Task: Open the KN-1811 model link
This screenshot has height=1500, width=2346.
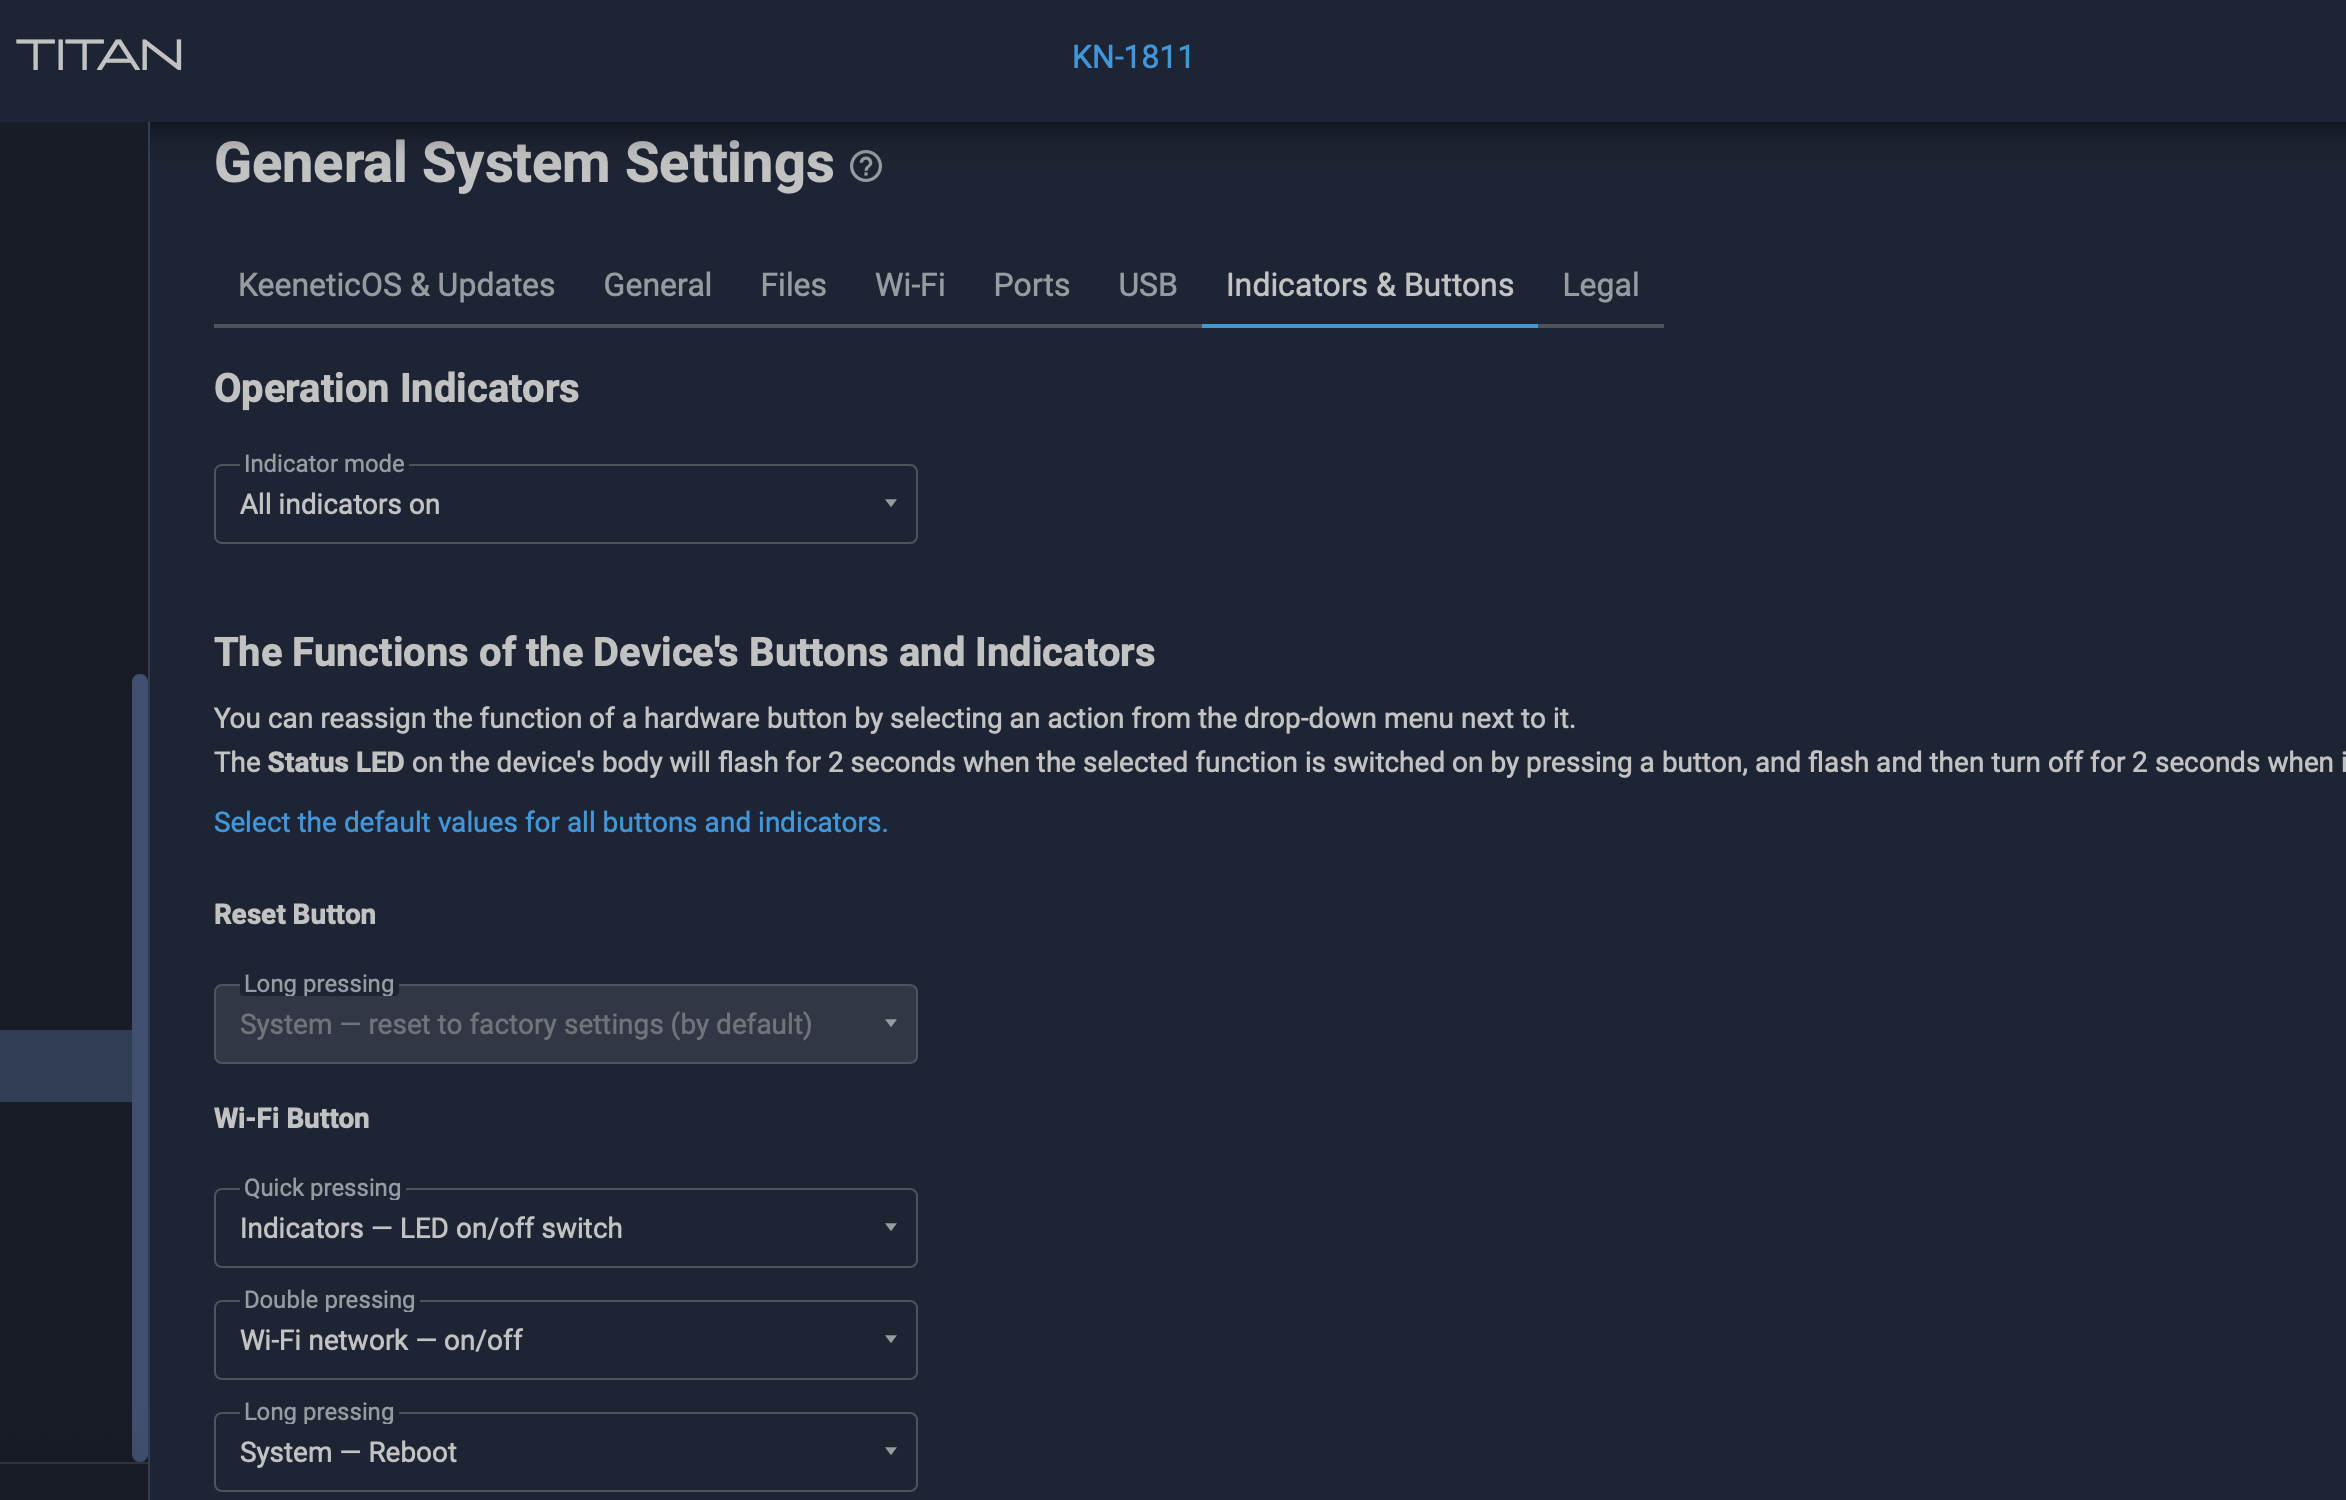Action: 1132,57
